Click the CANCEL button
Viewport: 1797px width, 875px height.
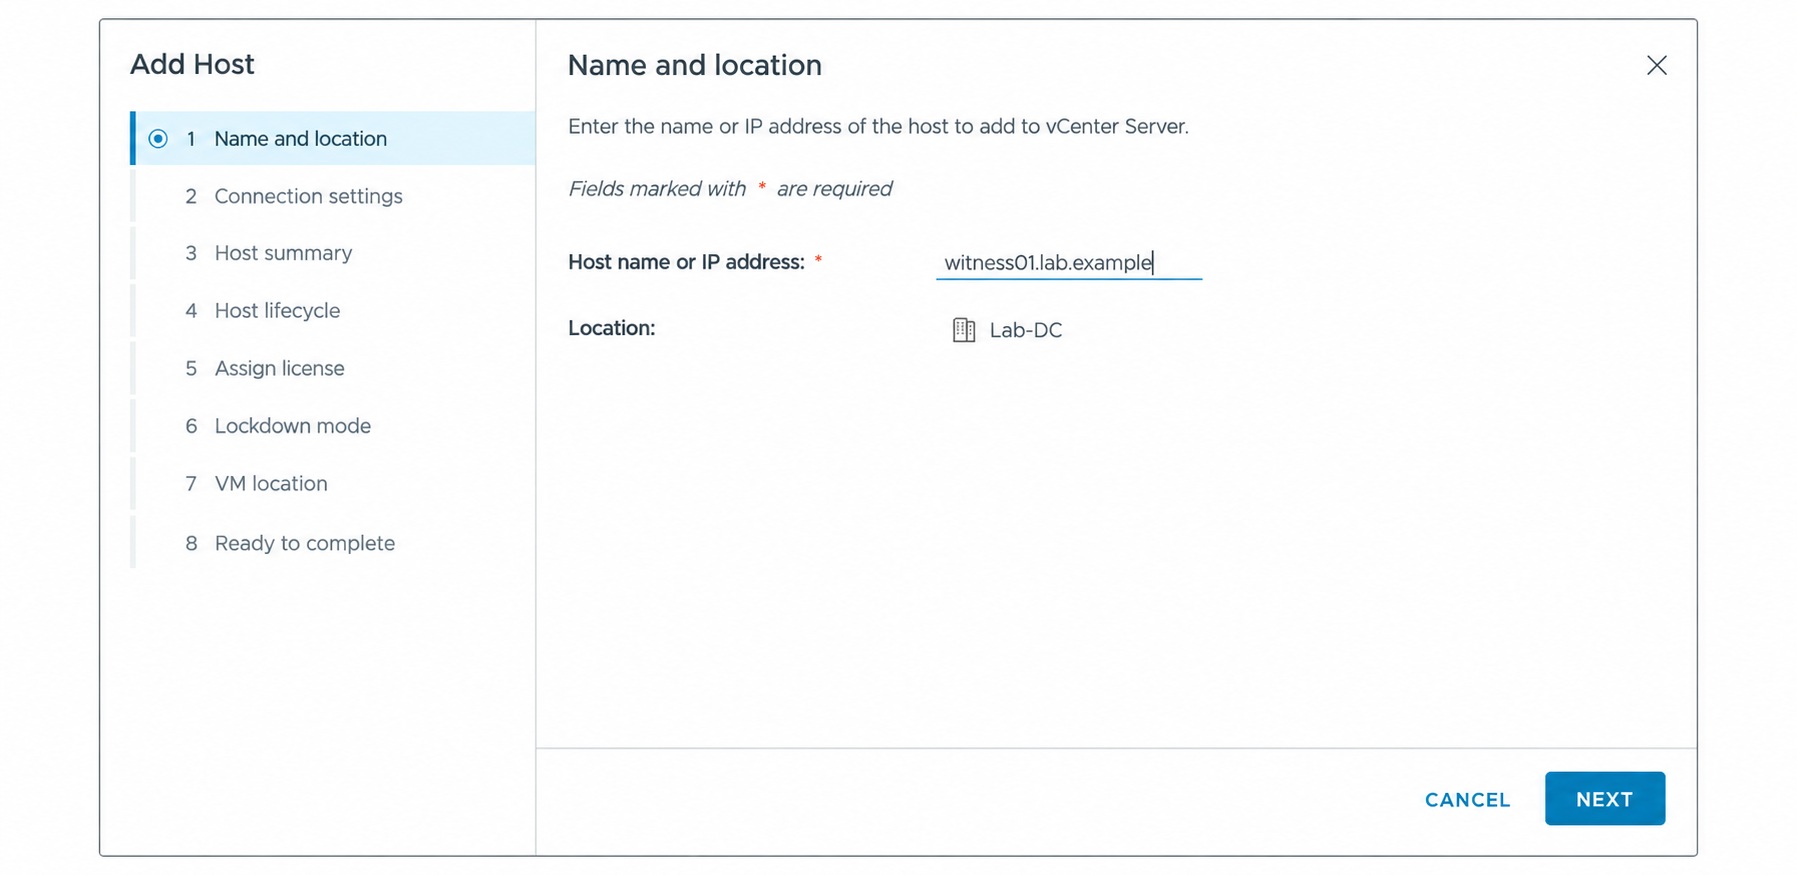pos(1467,799)
